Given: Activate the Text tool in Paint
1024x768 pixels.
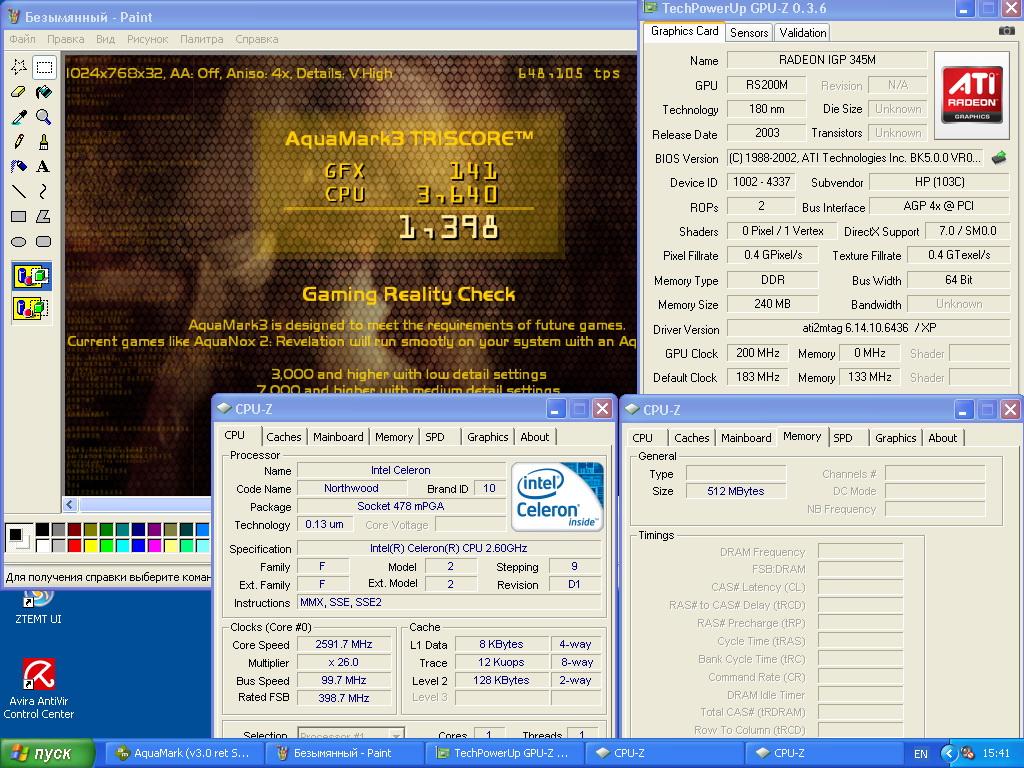Looking at the screenshot, I should 44,167.
